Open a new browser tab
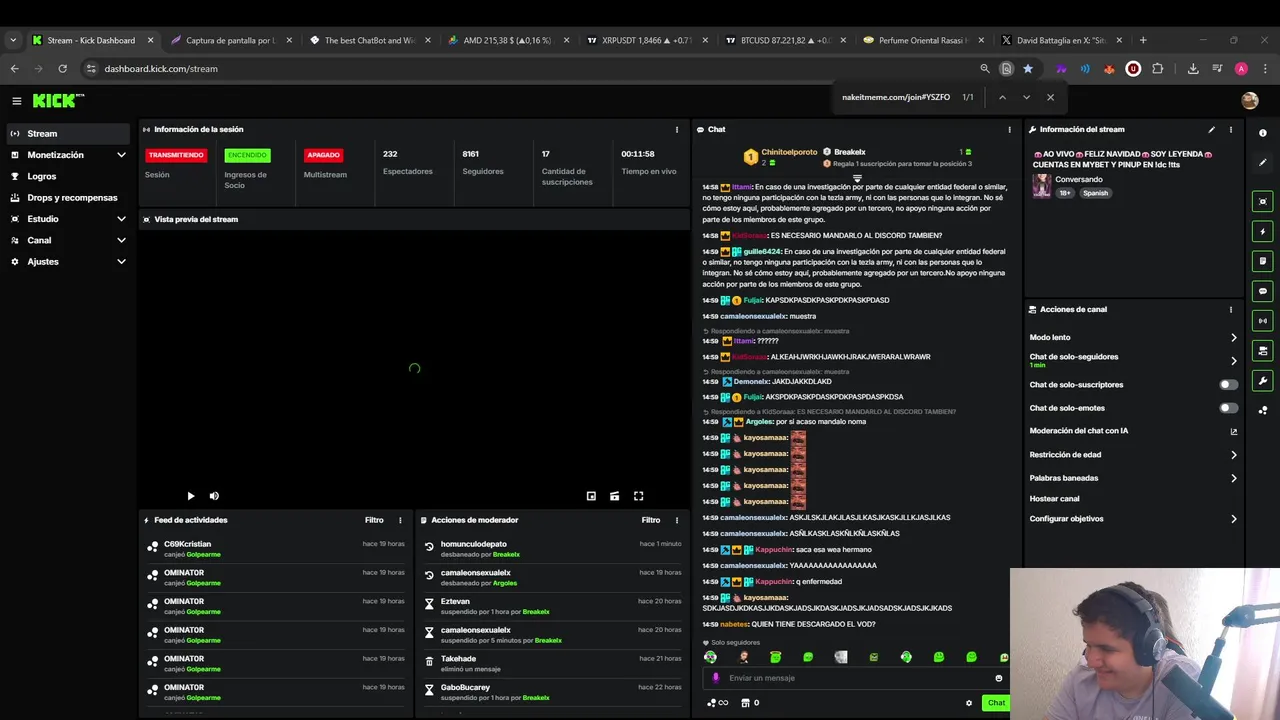The height and width of the screenshot is (720, 1280). pyautogui.click(x=1143, y=40)
